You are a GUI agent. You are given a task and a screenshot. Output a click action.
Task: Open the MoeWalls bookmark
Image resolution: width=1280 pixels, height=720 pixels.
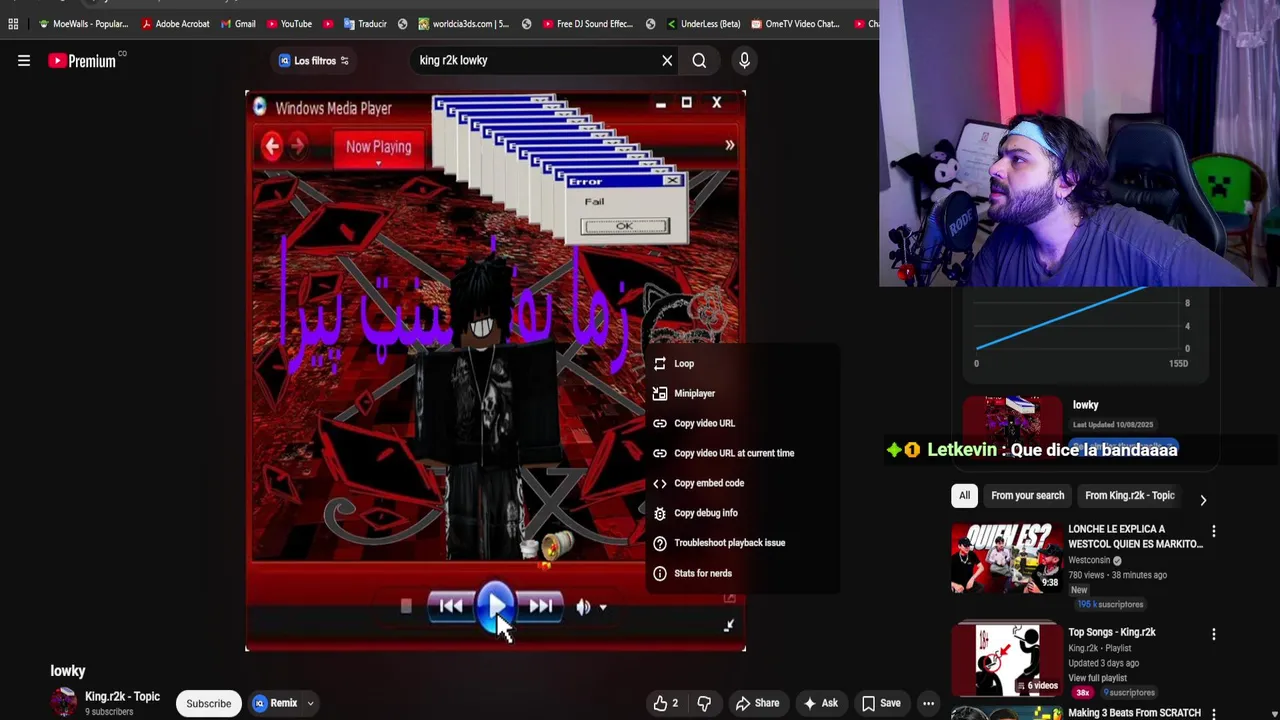(x=82, y=24)
